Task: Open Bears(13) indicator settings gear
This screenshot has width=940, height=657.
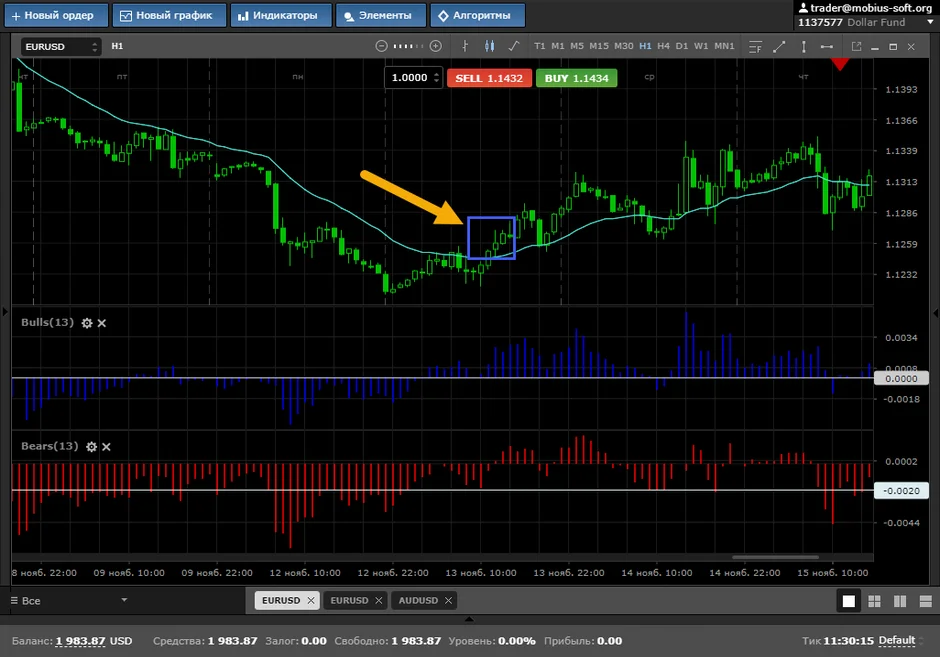Action: tap(91, 447)
